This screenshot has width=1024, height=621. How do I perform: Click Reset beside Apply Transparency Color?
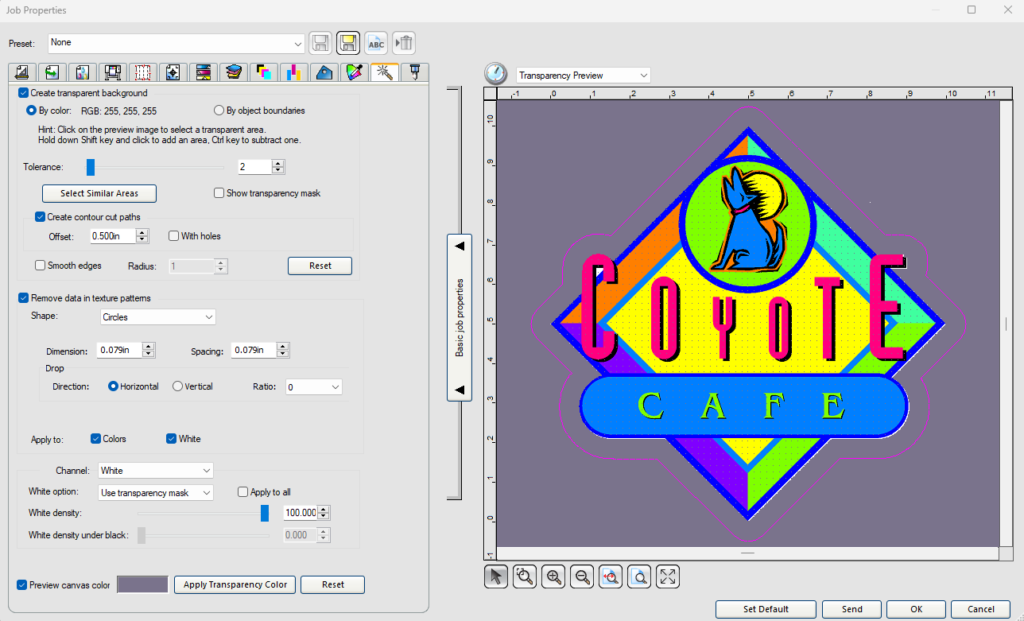(332, 585)
